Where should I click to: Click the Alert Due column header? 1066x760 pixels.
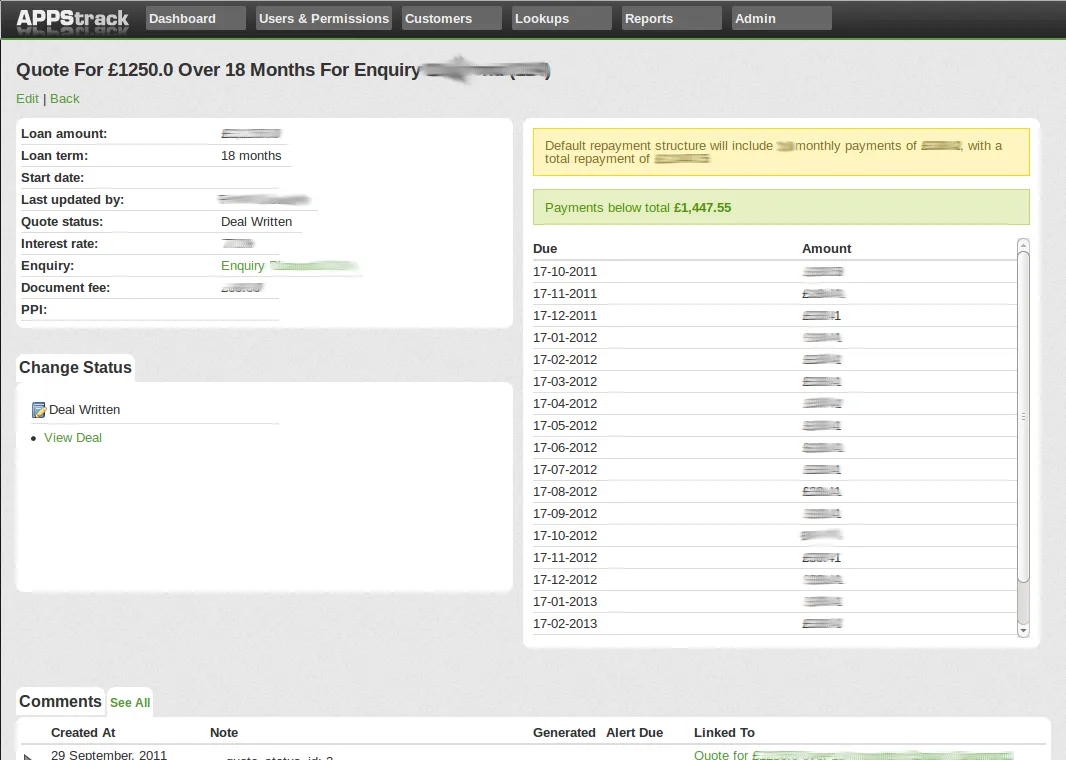pos(634,733)
